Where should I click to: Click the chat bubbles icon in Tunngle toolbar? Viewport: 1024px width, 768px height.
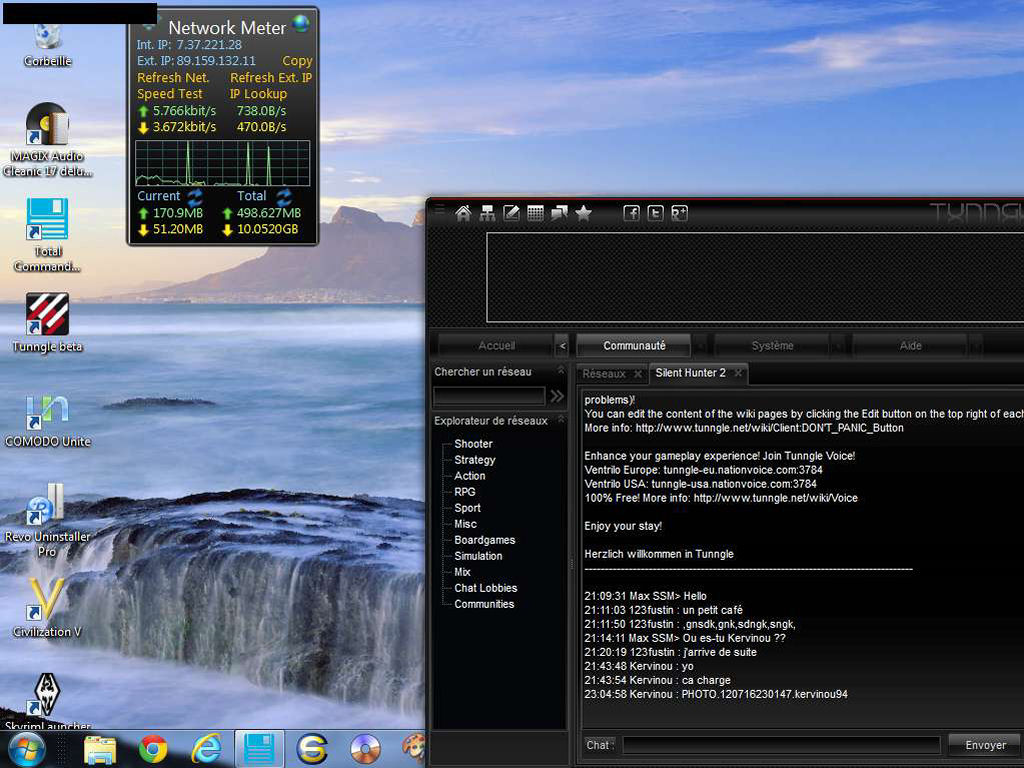(x=559, y=214)
